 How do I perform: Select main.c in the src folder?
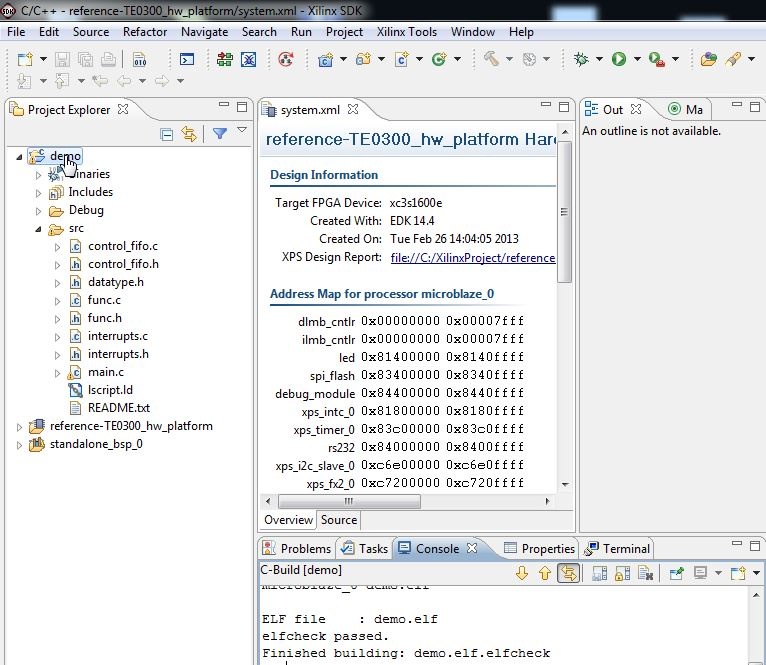[x=106, y=372]
